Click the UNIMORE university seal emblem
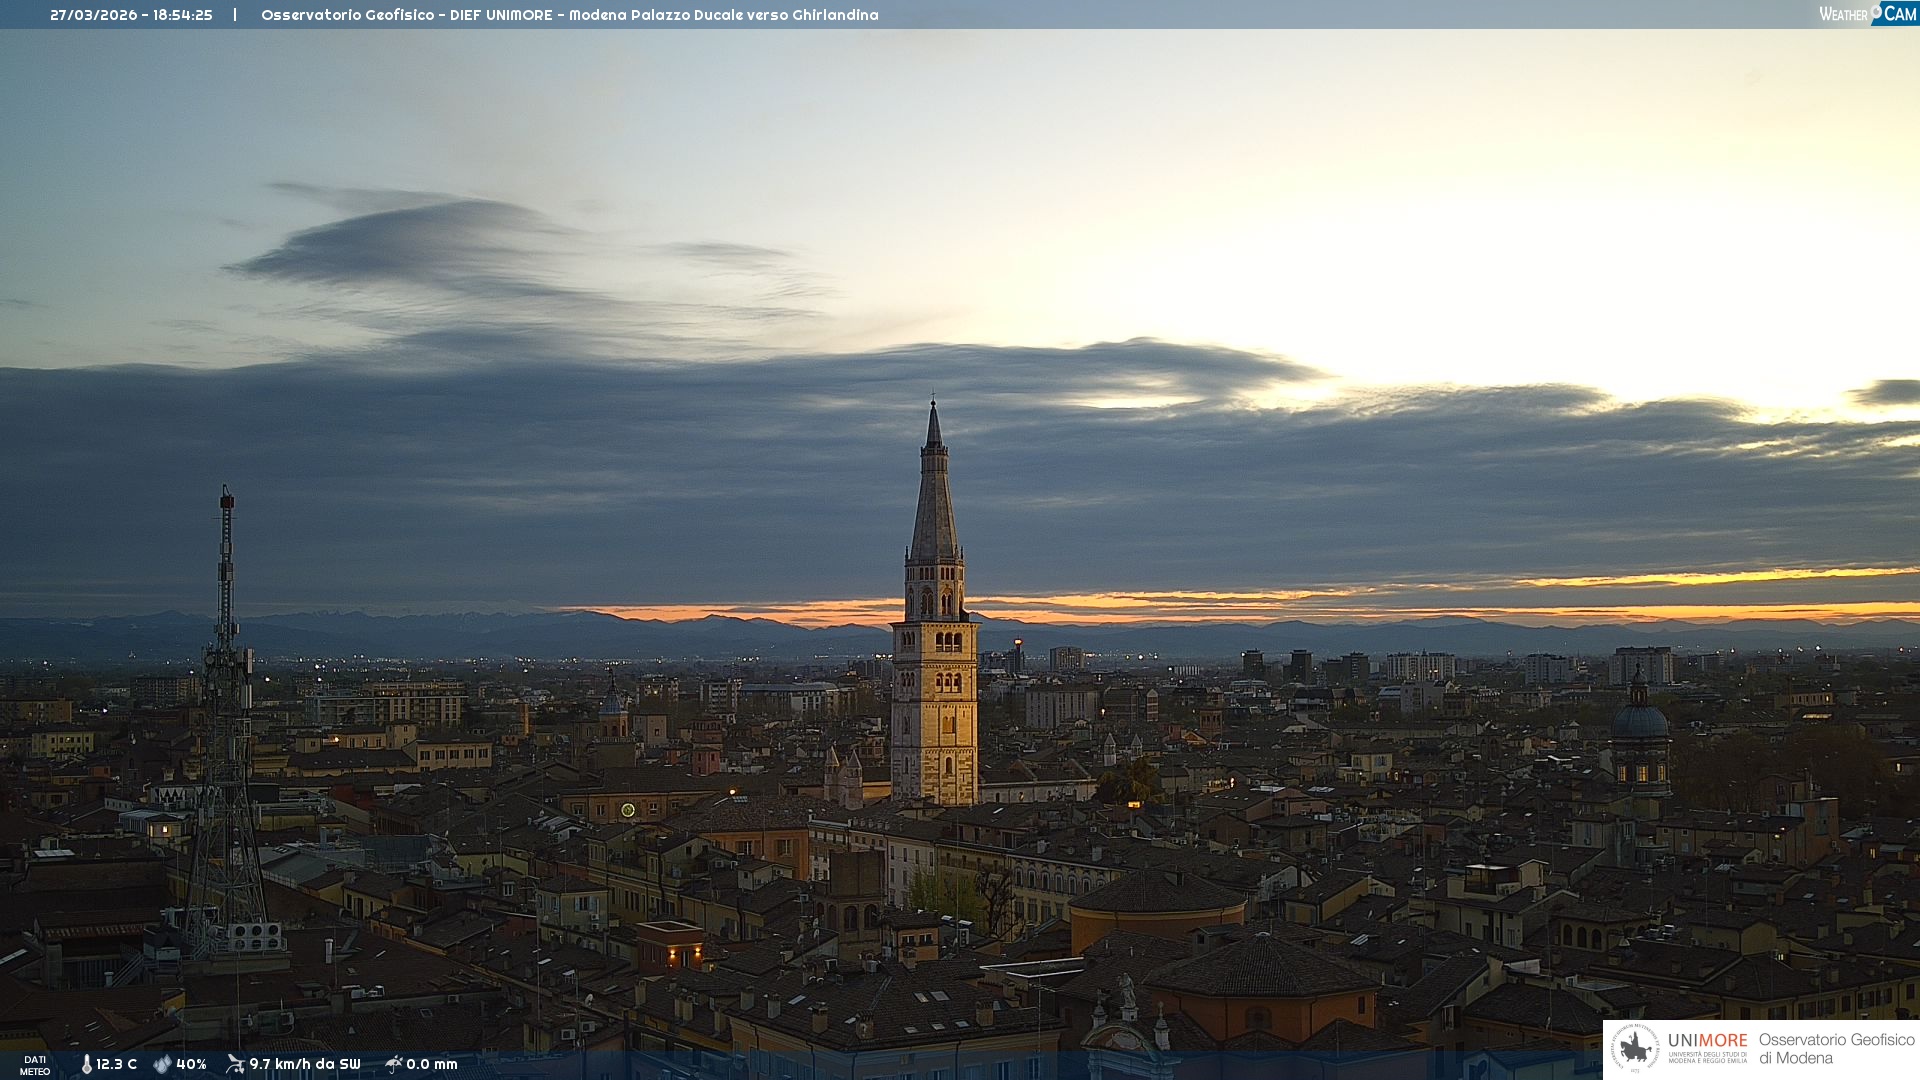The width and height of the screenshot is (1920, 1080). point(1635,1049)
